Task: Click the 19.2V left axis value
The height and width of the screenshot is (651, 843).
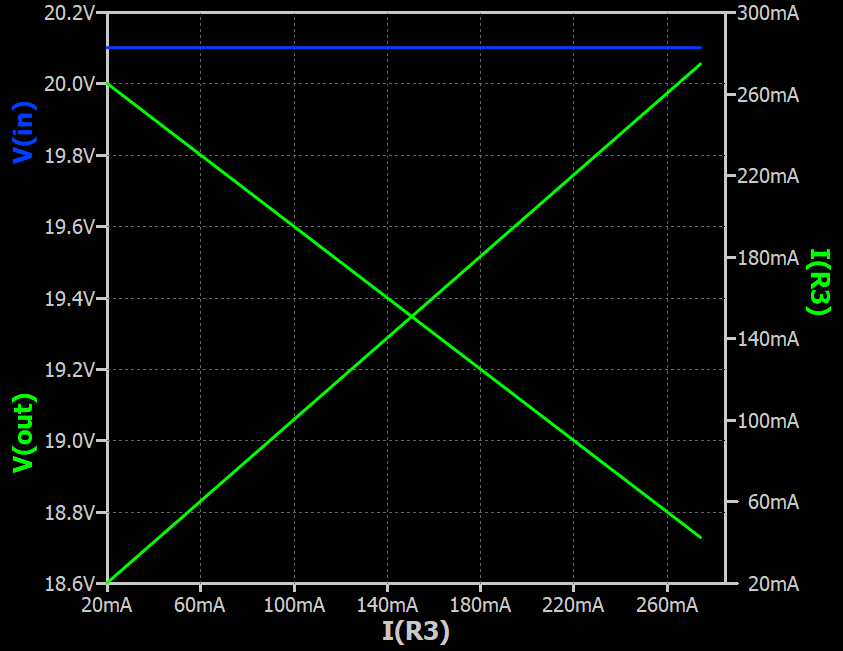Action: click(69, 370)
